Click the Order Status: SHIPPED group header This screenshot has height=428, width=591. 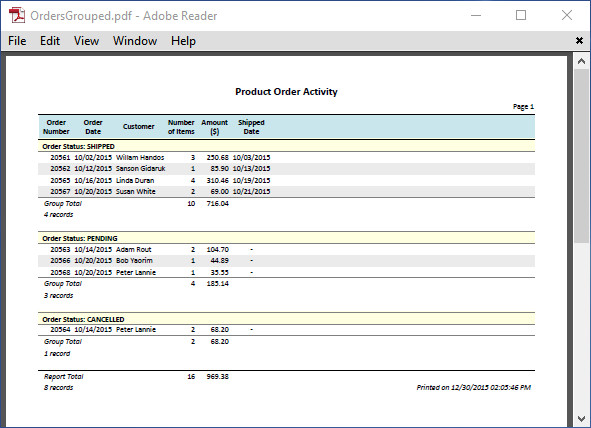[286, 146]
